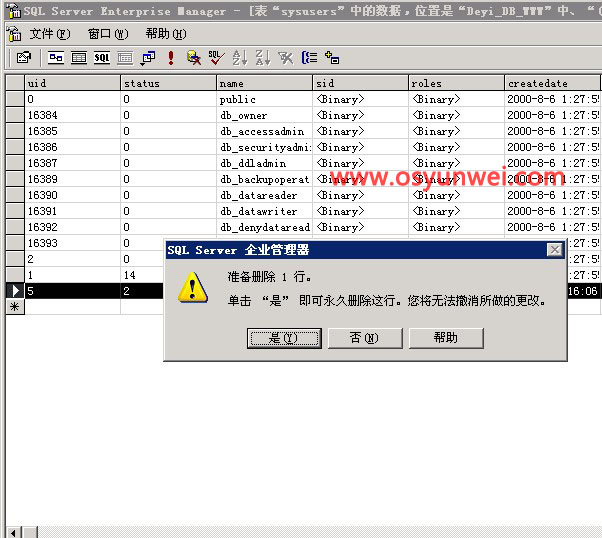The image size is (602, 538).
Task: Open the 帮助(H) menu
Action: point(166,34)
